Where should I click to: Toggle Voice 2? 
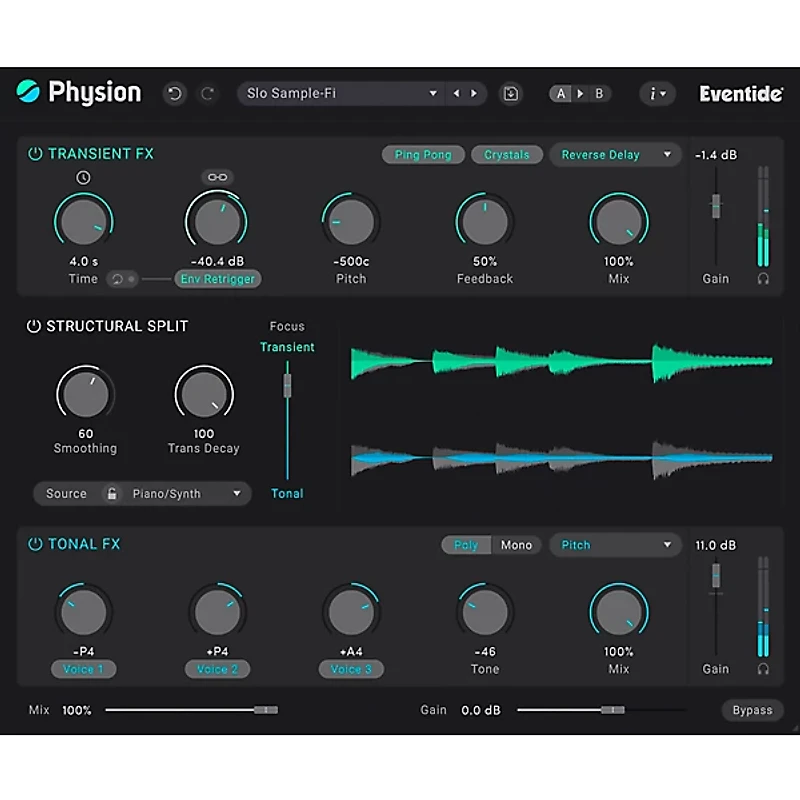coord(217,669)
